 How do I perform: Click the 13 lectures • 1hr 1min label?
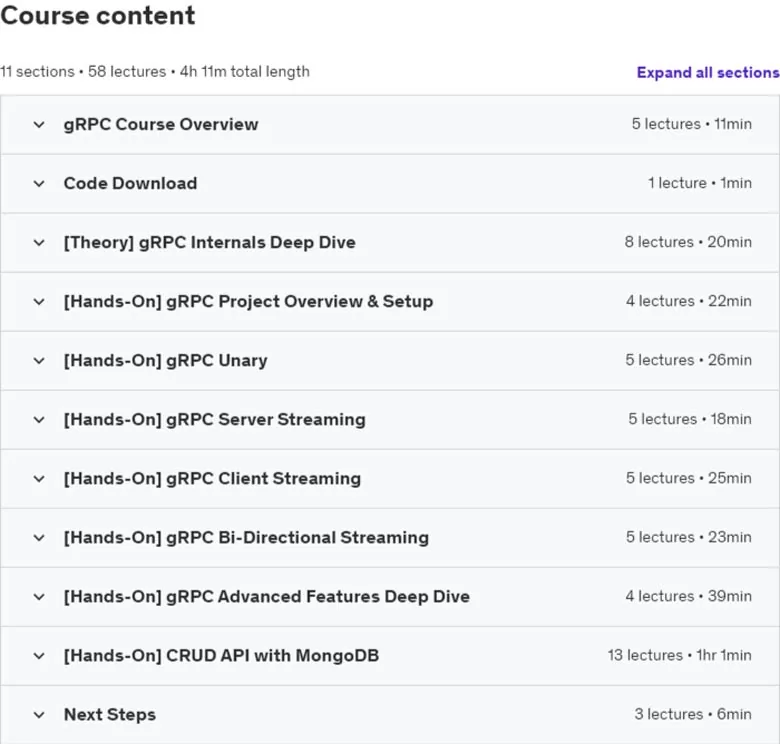pyautogui.click(x=679, y=655)
